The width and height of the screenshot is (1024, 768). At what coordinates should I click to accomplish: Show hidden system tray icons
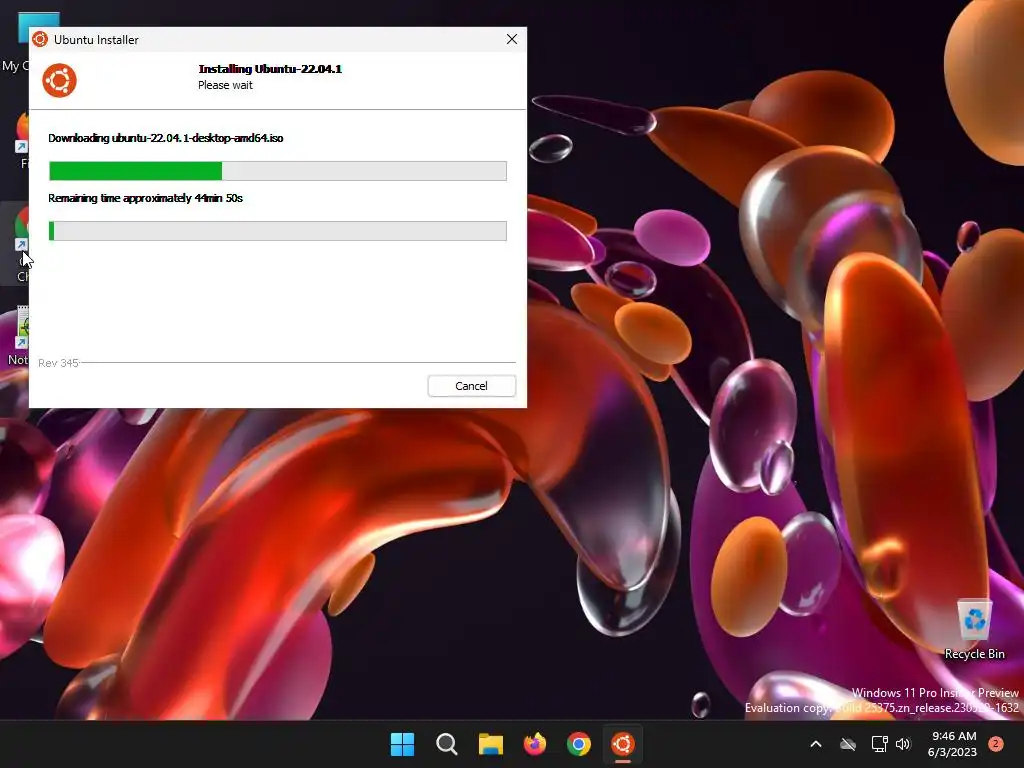pyautogui.click(x=816, y=744)
